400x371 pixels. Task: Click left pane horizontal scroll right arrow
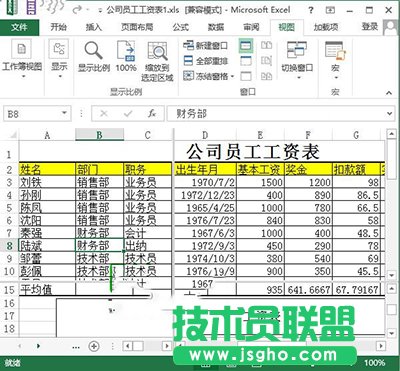pyautogui.click(x=166, y=346)
